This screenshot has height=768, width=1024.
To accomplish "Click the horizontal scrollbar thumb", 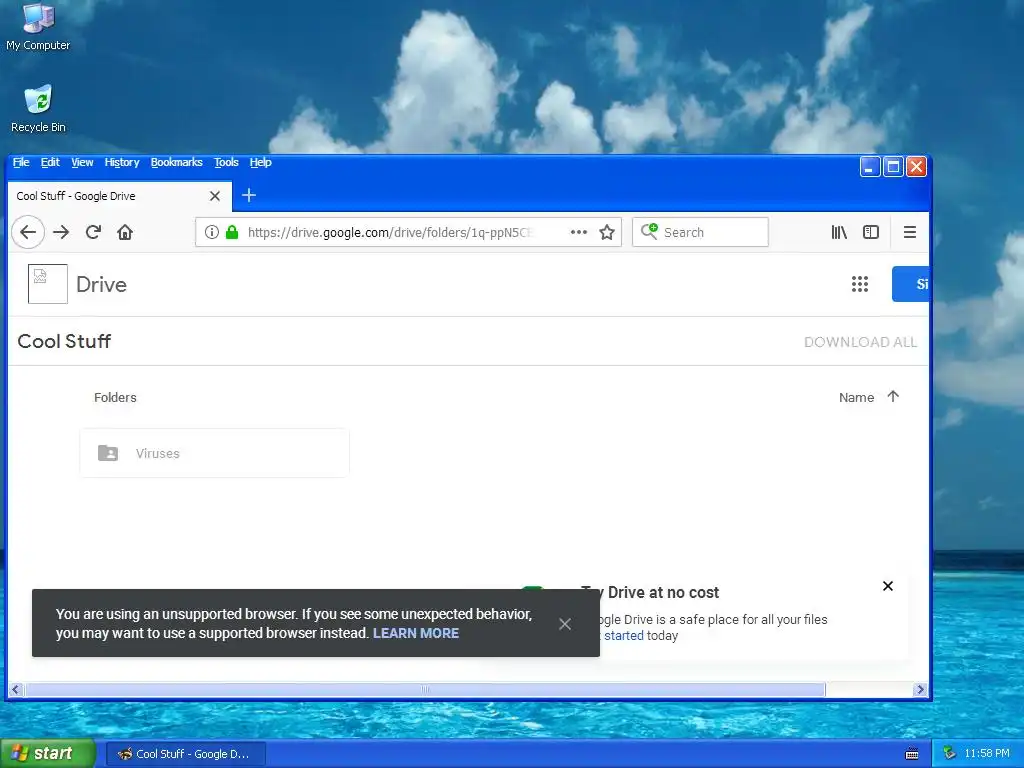I will 425,689.
